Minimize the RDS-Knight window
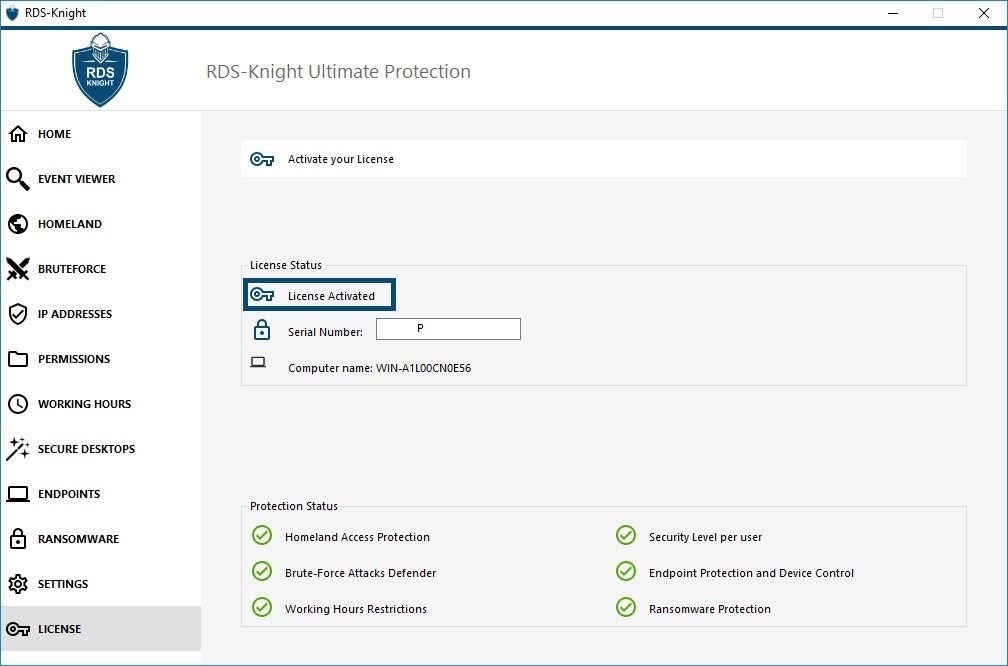Screen dimensions: 1008x666 (x=893, y=13)
